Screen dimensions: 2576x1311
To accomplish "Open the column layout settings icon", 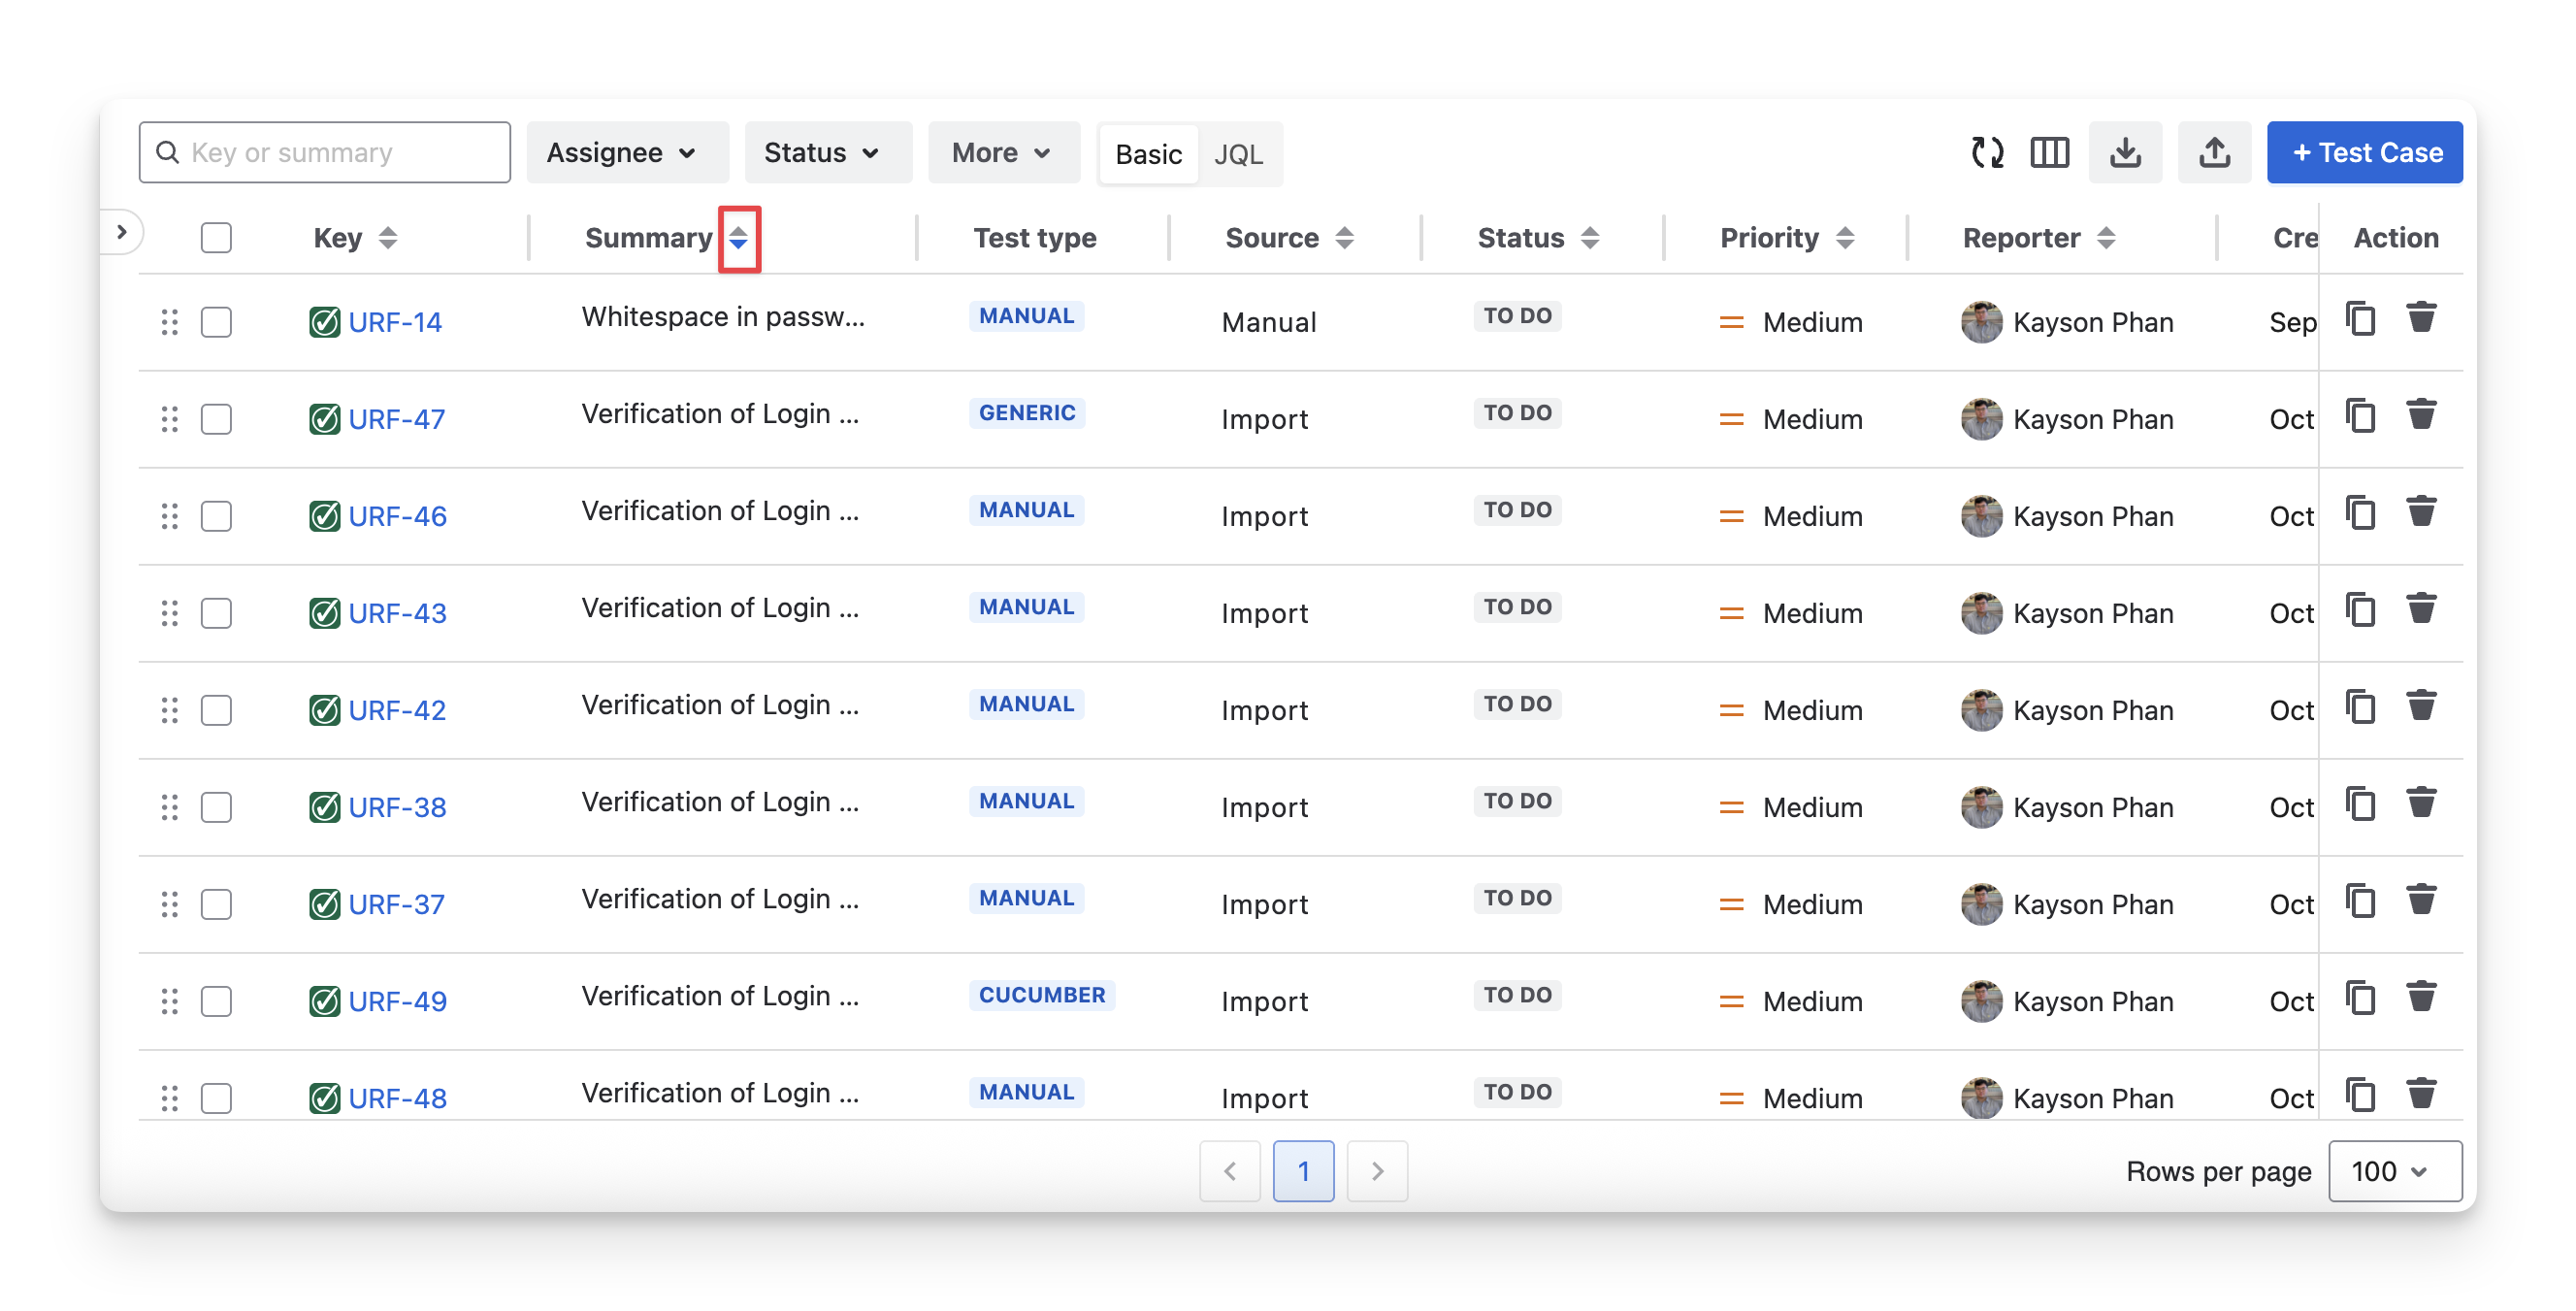I will click(x=2049, y=153).
